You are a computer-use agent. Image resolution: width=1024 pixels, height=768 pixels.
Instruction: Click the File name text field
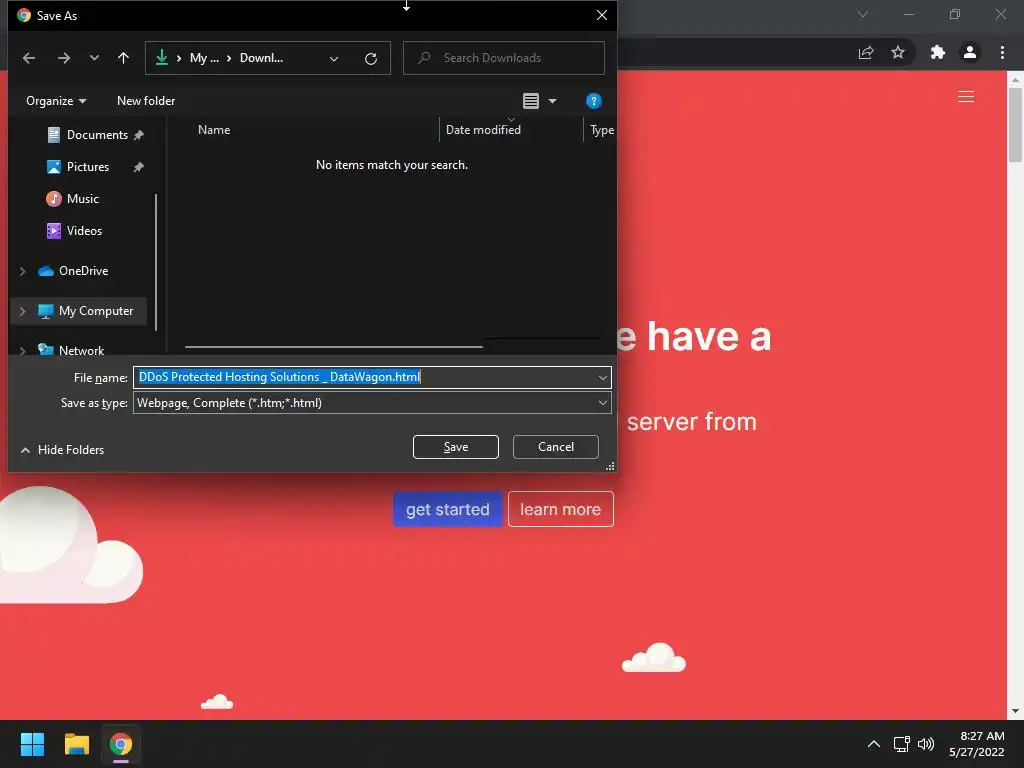[364, 377]
